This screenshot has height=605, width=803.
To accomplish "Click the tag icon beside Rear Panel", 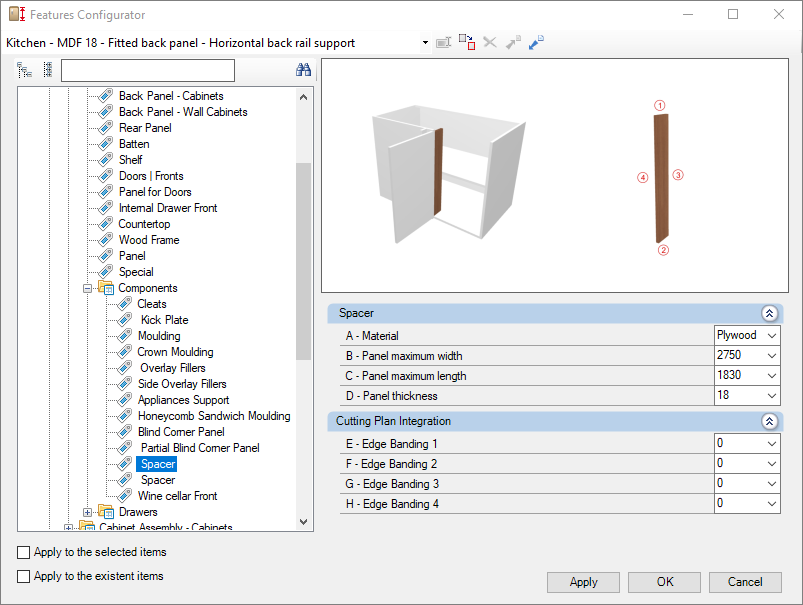I will click(105, 128).
